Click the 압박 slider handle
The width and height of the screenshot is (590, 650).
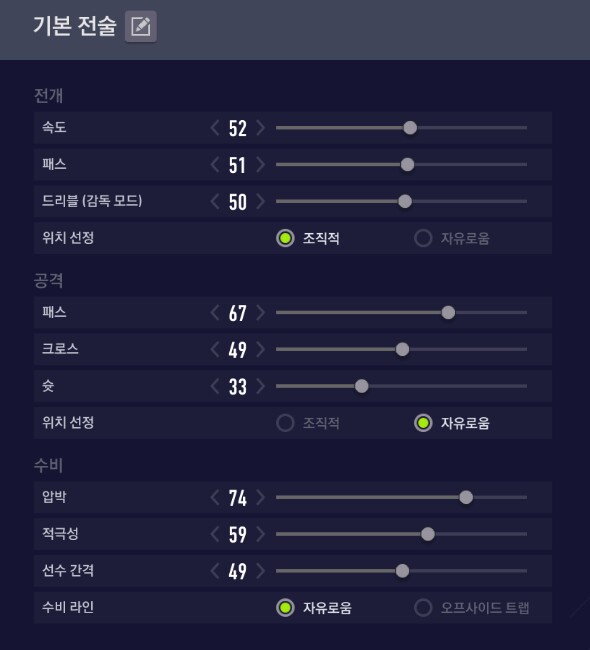pos(466,497)
